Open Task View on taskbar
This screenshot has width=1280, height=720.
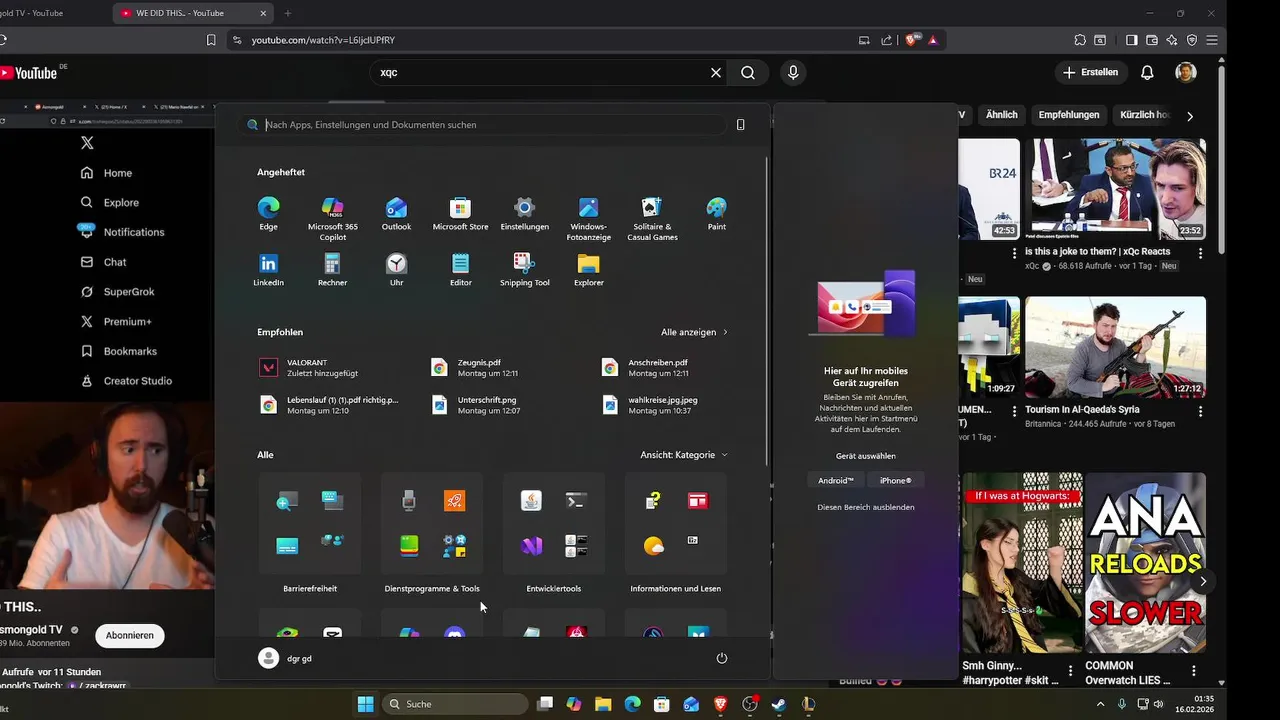[545, 704]
